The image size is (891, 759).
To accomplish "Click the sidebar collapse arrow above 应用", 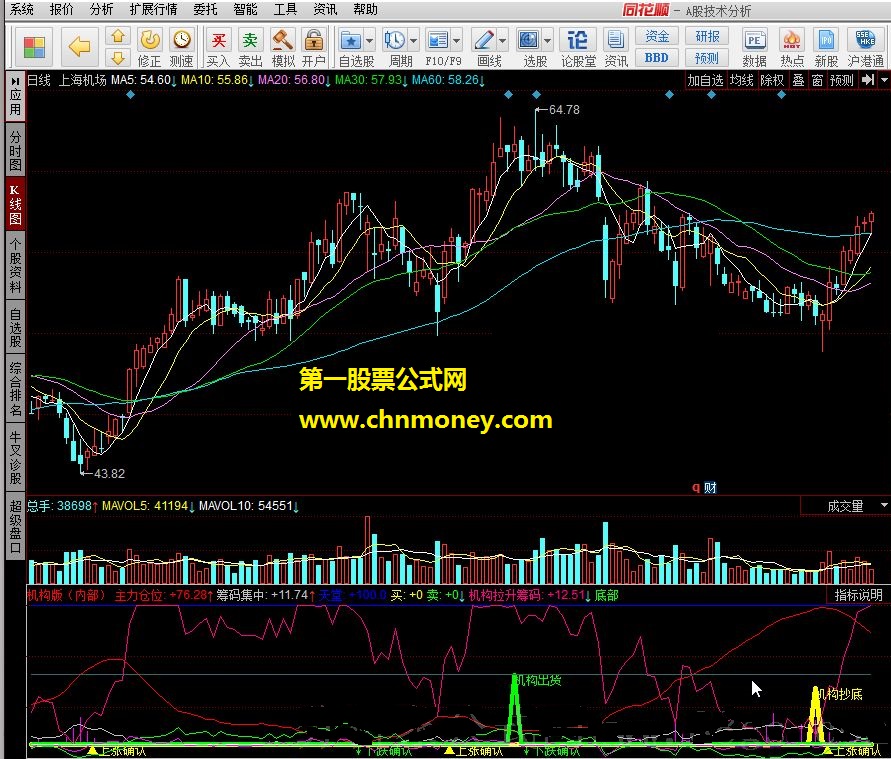I will pyautogui.click(x=15, y=81).
